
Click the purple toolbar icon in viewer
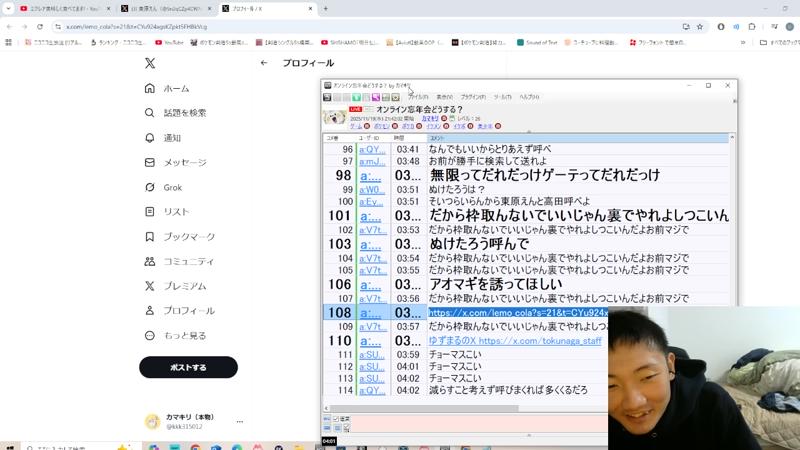(x=376, y=97)
